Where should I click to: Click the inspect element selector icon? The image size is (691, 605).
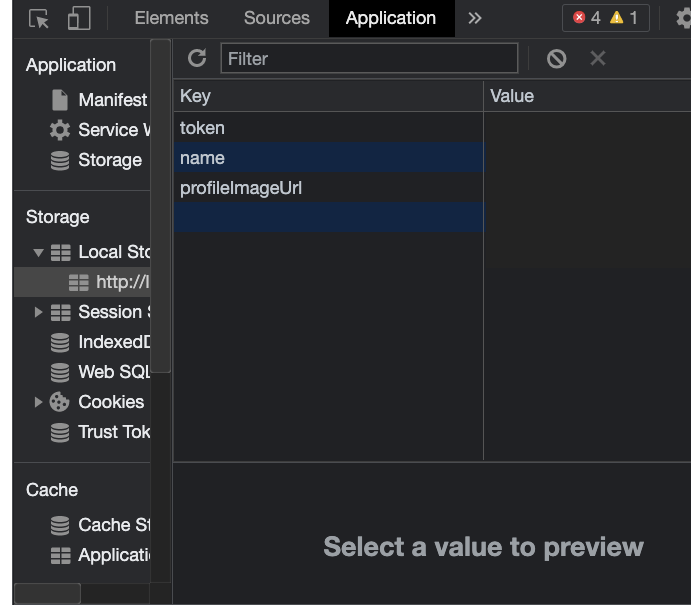point(39,18)
